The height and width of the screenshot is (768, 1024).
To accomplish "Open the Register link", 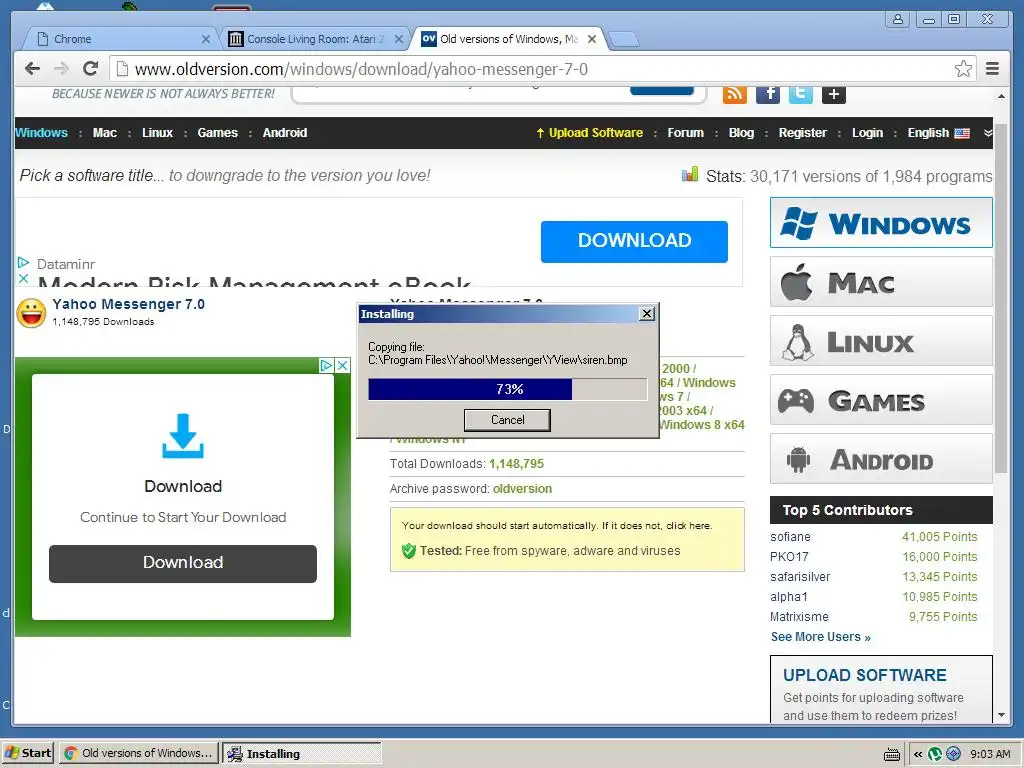I will (x=803, y=133).
